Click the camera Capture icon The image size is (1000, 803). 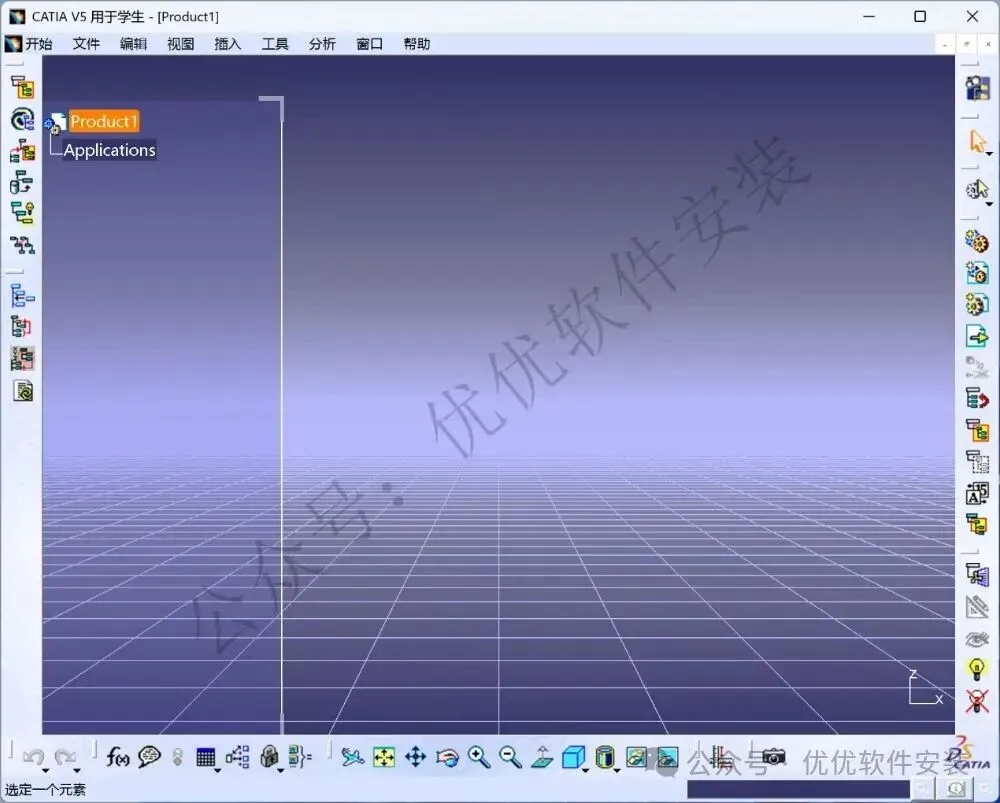click(x=774, y=757)
